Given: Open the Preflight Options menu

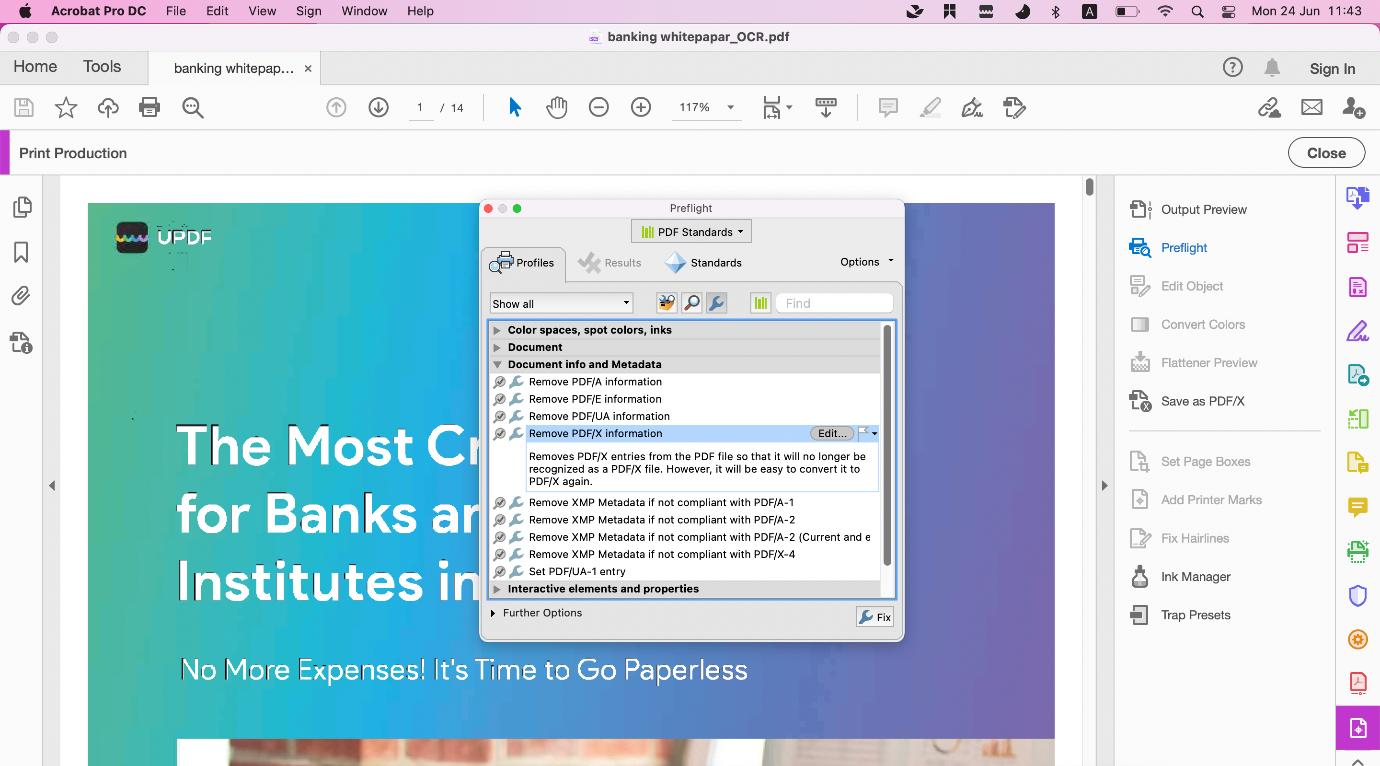Looking at the screenshot, I should (867, 262).
